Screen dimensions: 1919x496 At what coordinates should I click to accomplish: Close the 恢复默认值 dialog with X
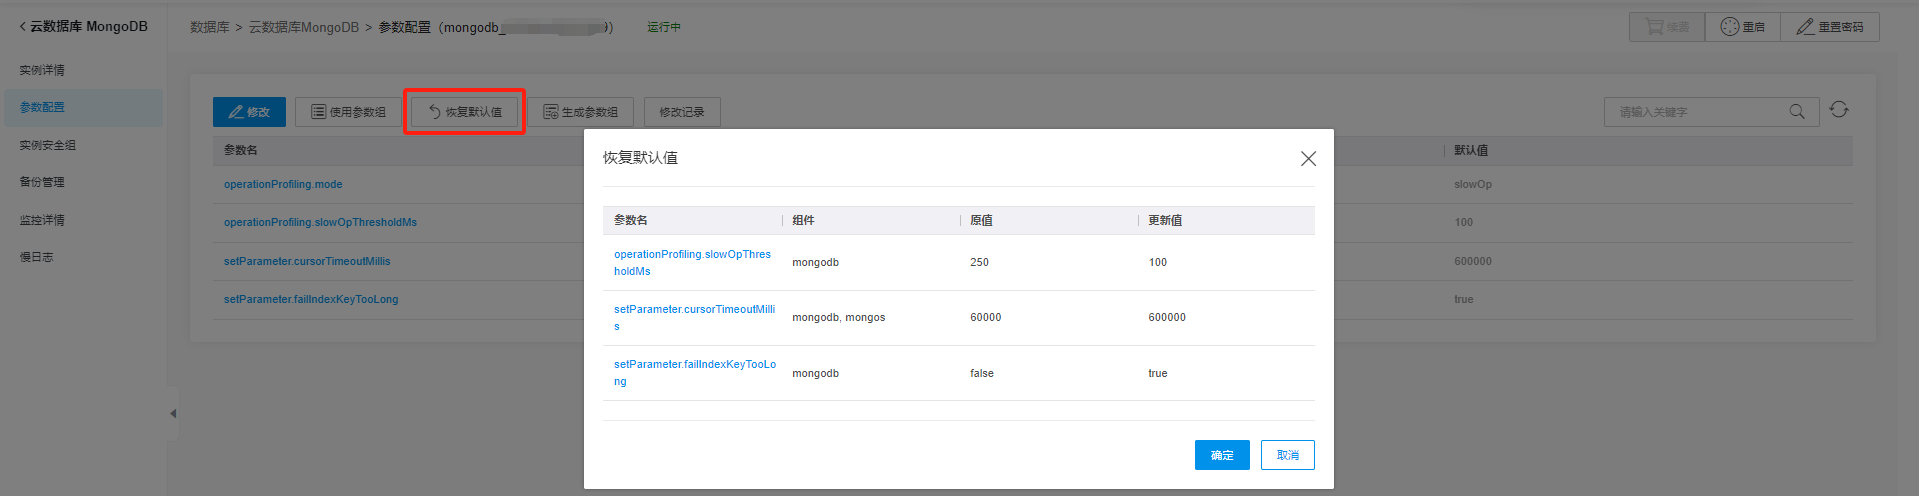click(1308, 159)
